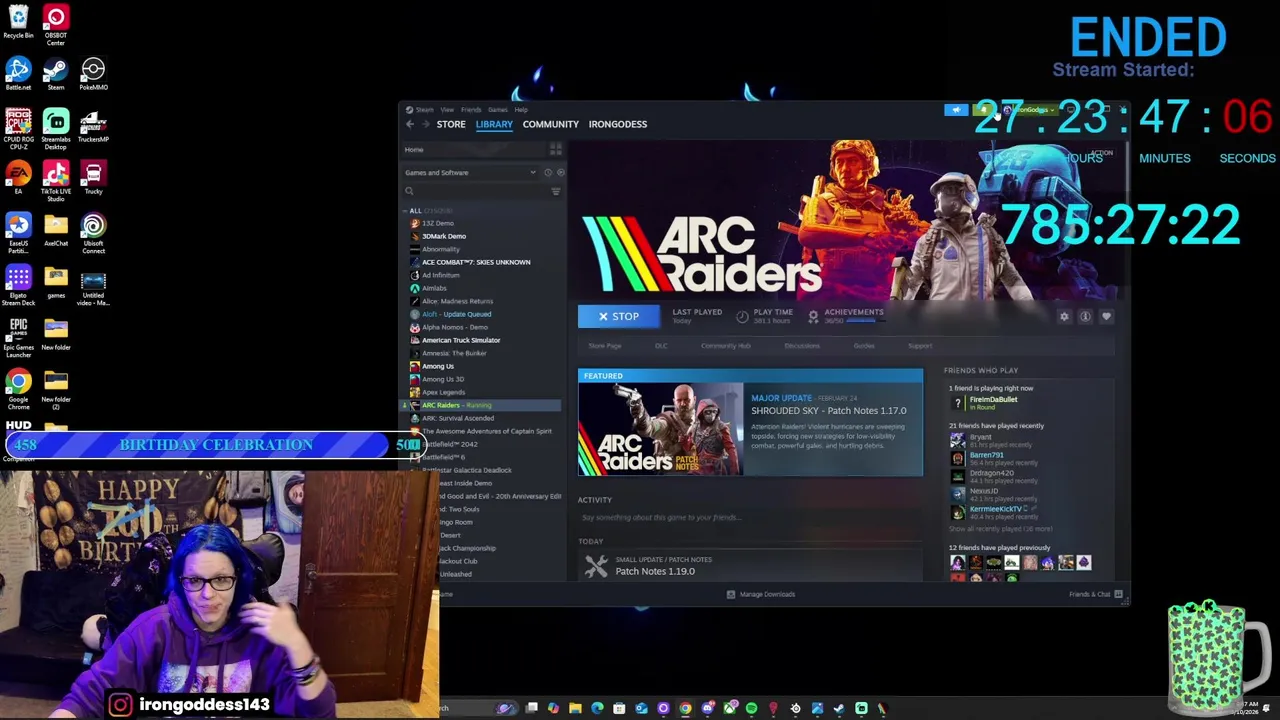The width and height of the screenshot is (1280, 720).
Task: Select the LIBRARY tab
Action: point(494,124)
